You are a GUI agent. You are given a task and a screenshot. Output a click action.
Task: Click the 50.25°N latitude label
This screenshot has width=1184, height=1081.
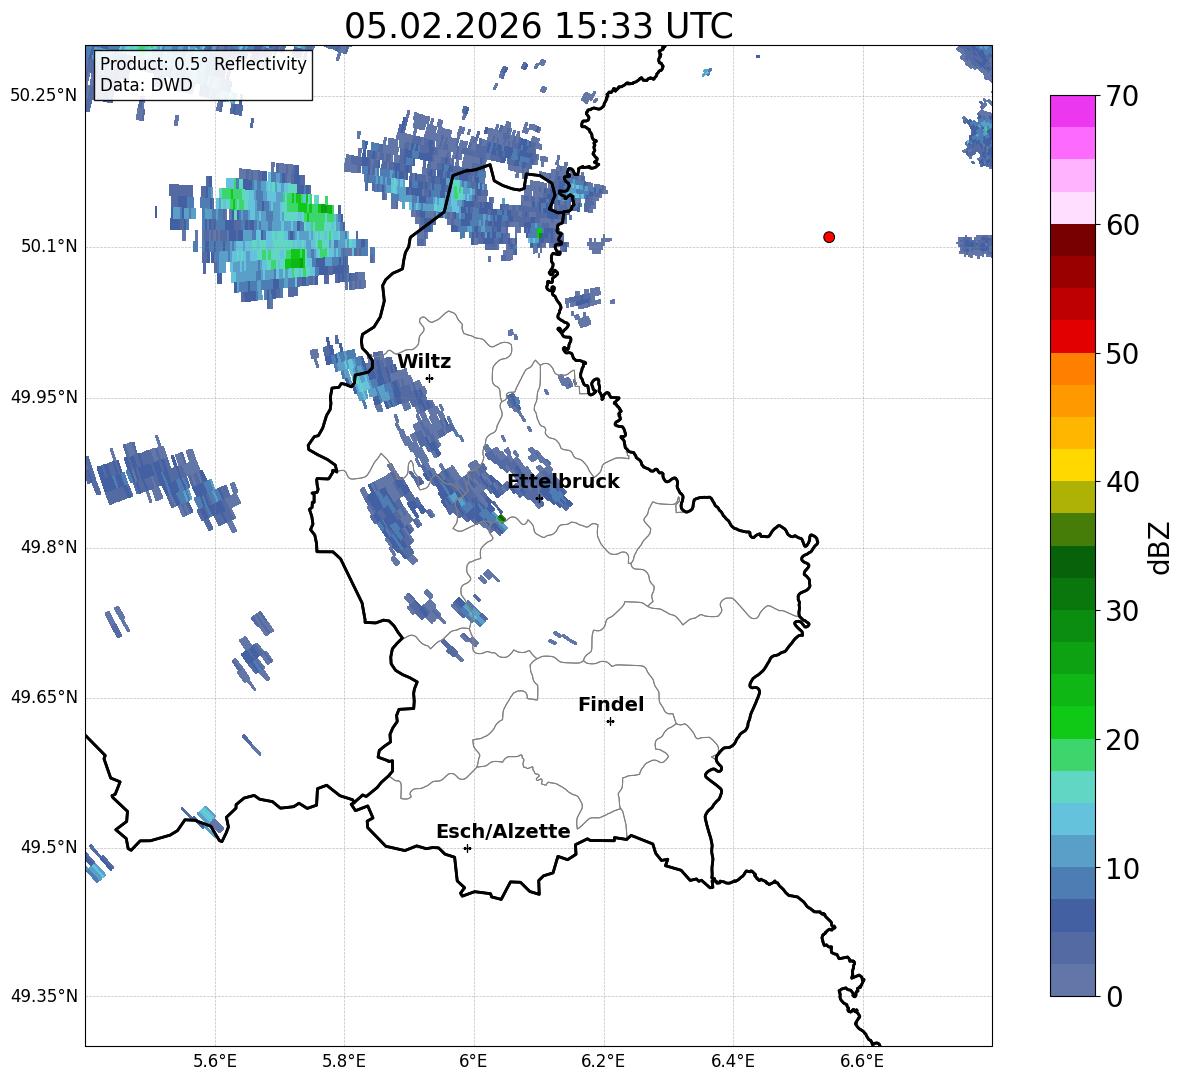[44, 96]
